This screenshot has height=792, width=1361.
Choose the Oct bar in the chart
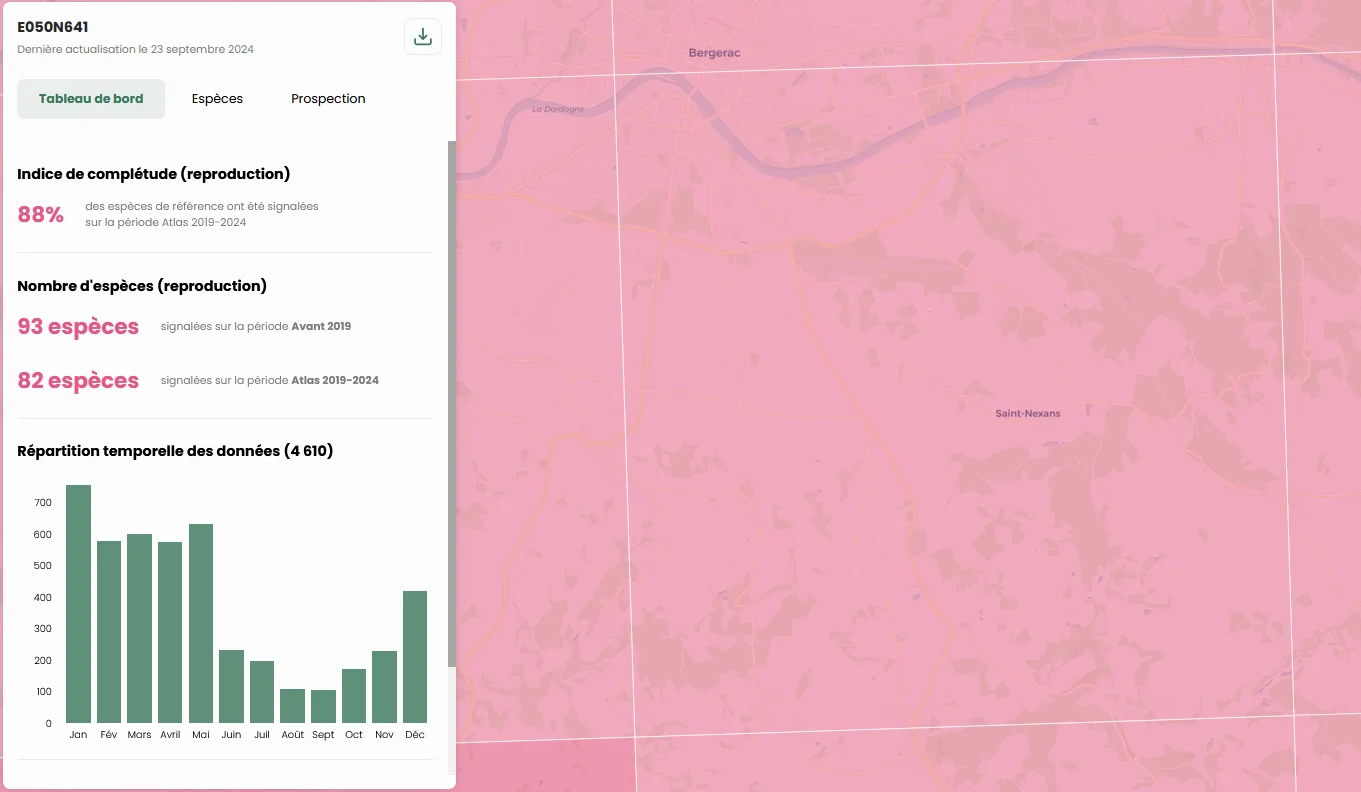coord(354,696)
